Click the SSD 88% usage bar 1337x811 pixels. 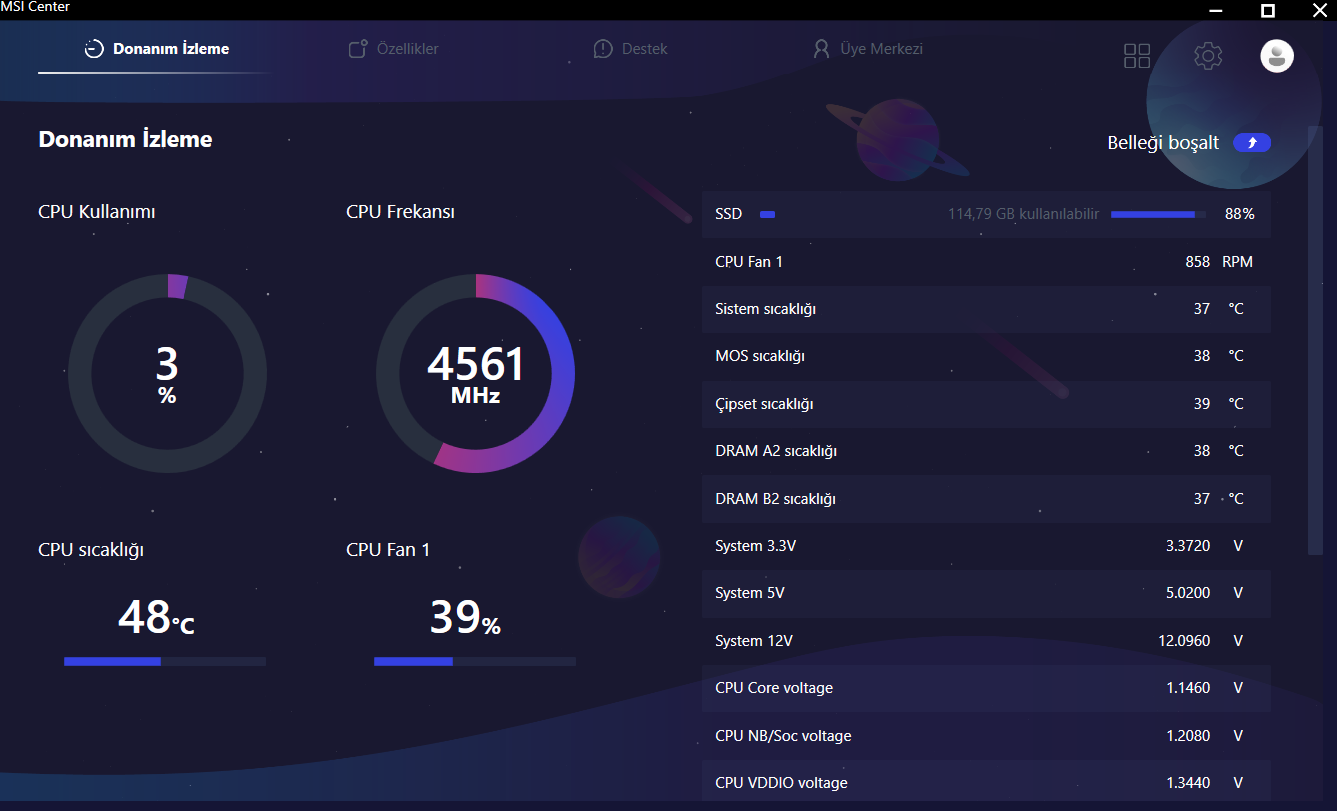(x=1158, y=214)
